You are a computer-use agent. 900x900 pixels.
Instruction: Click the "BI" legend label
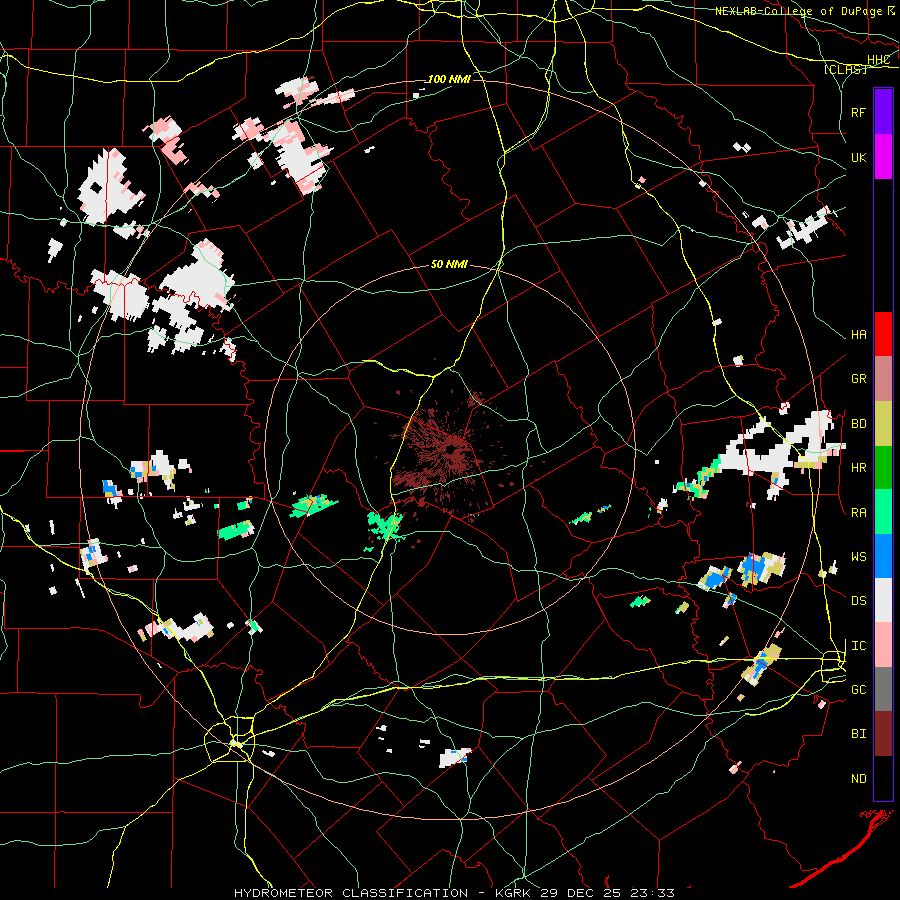point(858,734)
